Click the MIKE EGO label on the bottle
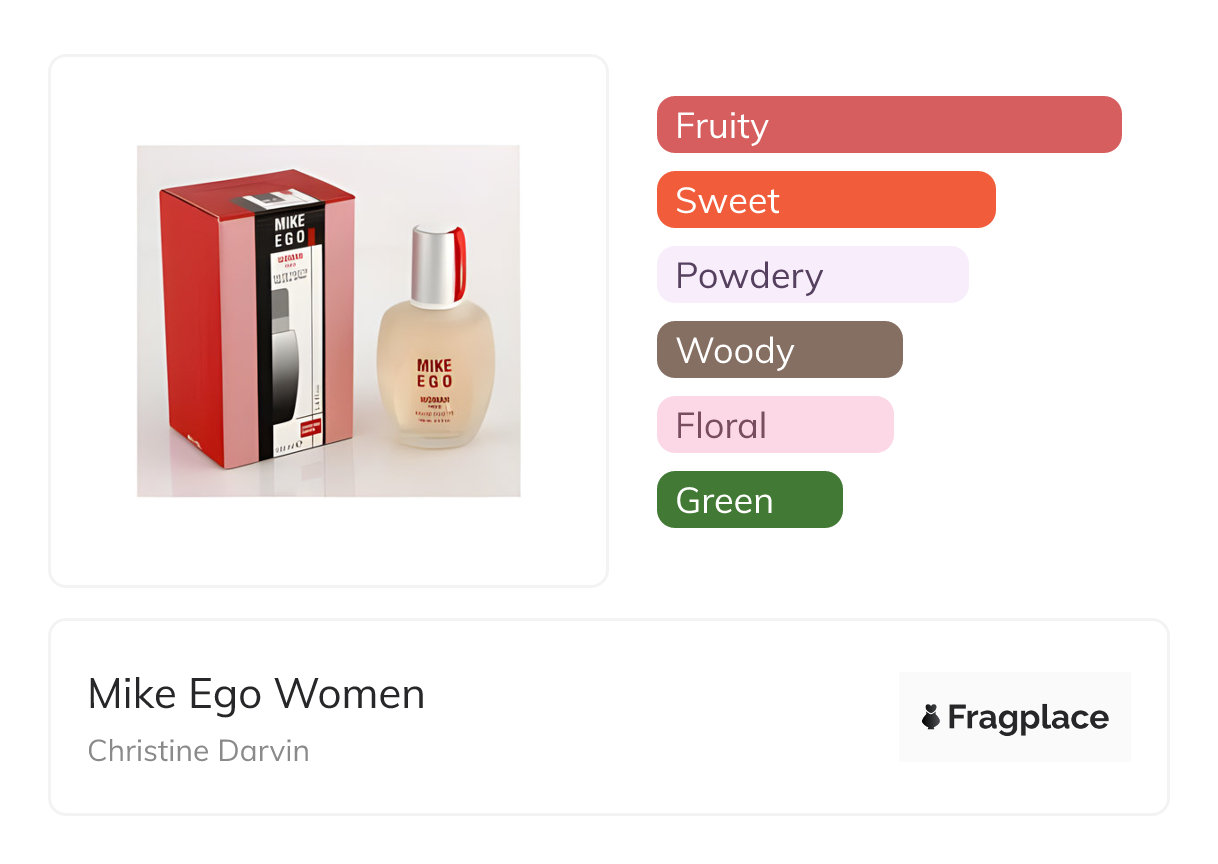This screenshot has height=864, width=1218. click(435, 373)
